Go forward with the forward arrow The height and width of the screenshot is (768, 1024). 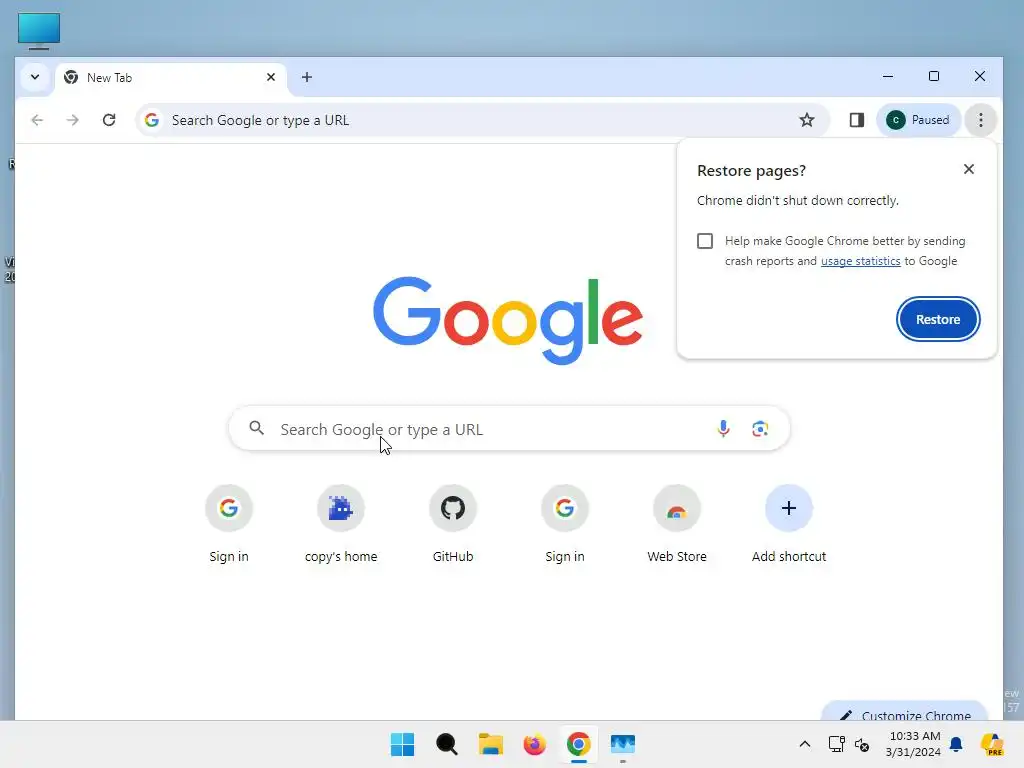[x=72, y=120]
